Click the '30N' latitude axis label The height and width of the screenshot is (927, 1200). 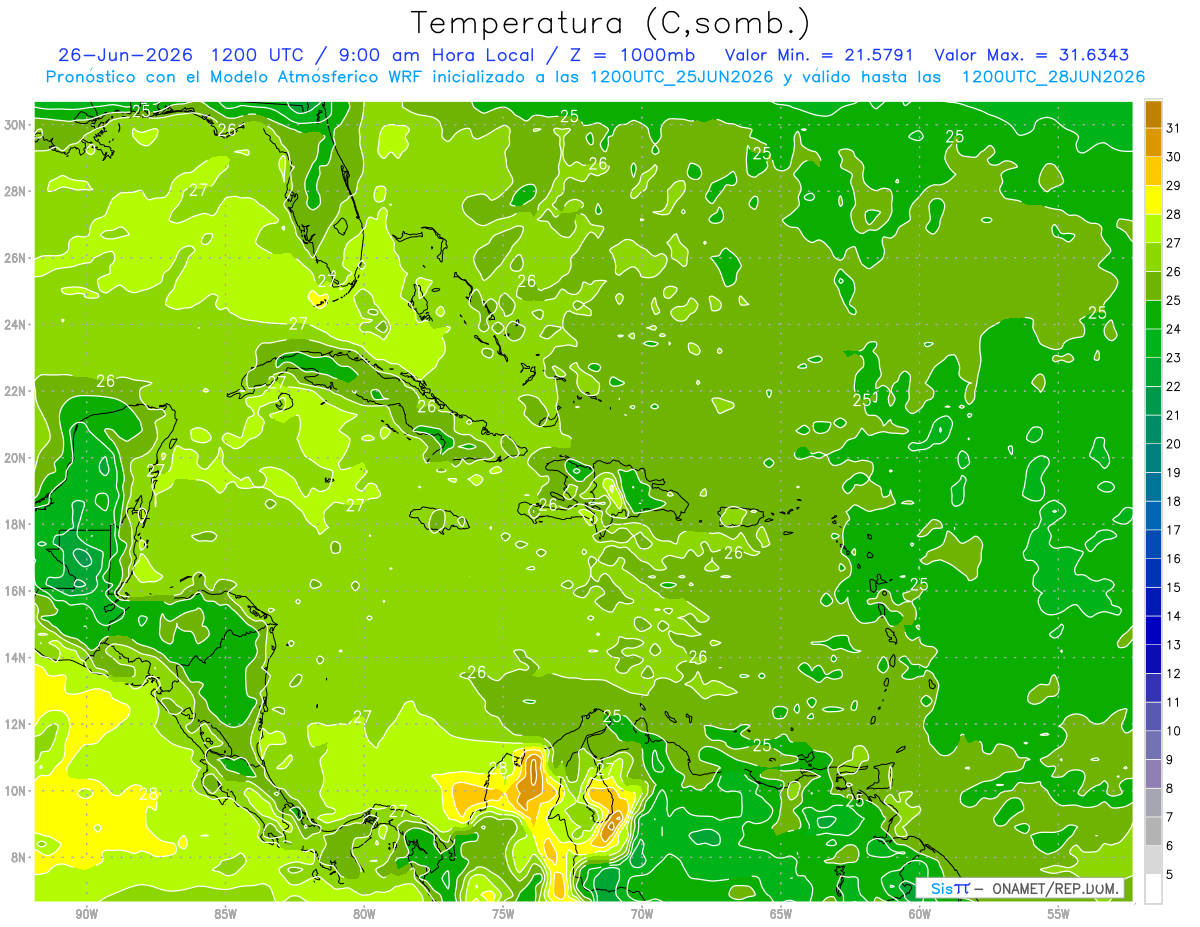click(x=15, y=124)
